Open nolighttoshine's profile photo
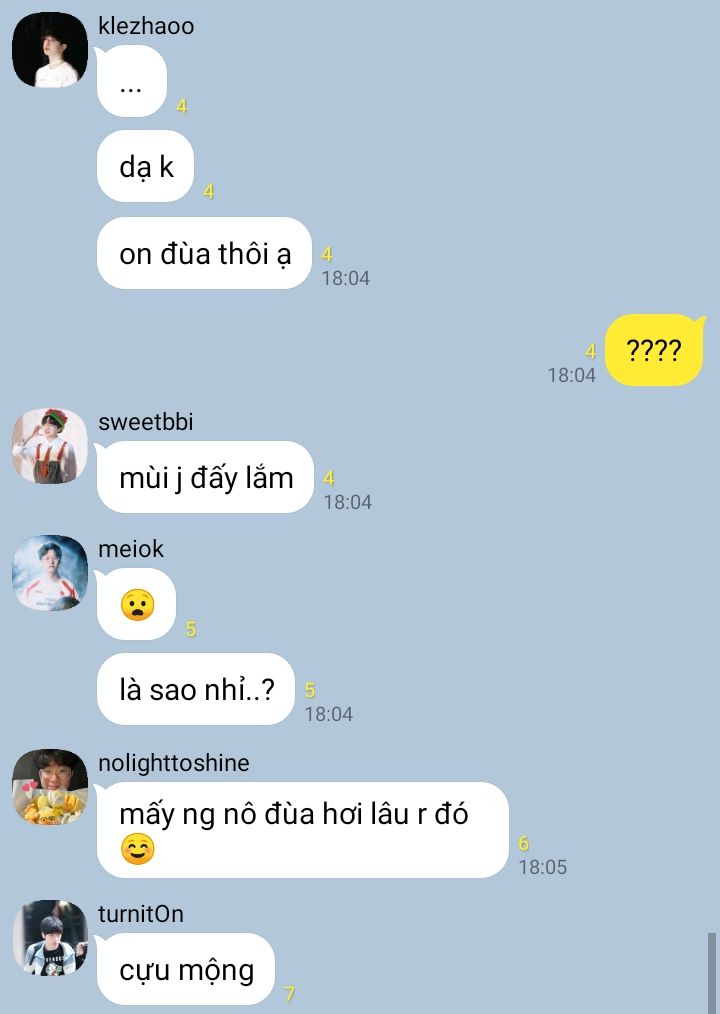720x1014 pixels. (50, 787)
